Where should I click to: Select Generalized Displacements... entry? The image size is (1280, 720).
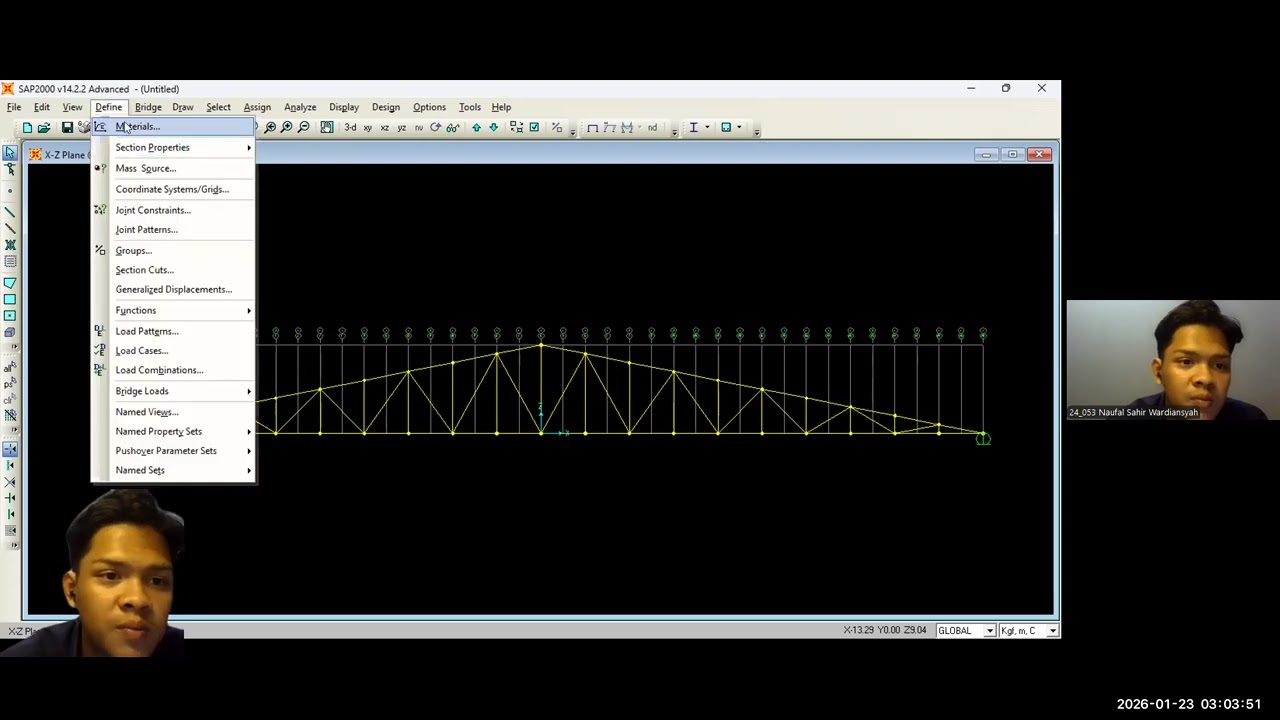(x=173, y=290)
